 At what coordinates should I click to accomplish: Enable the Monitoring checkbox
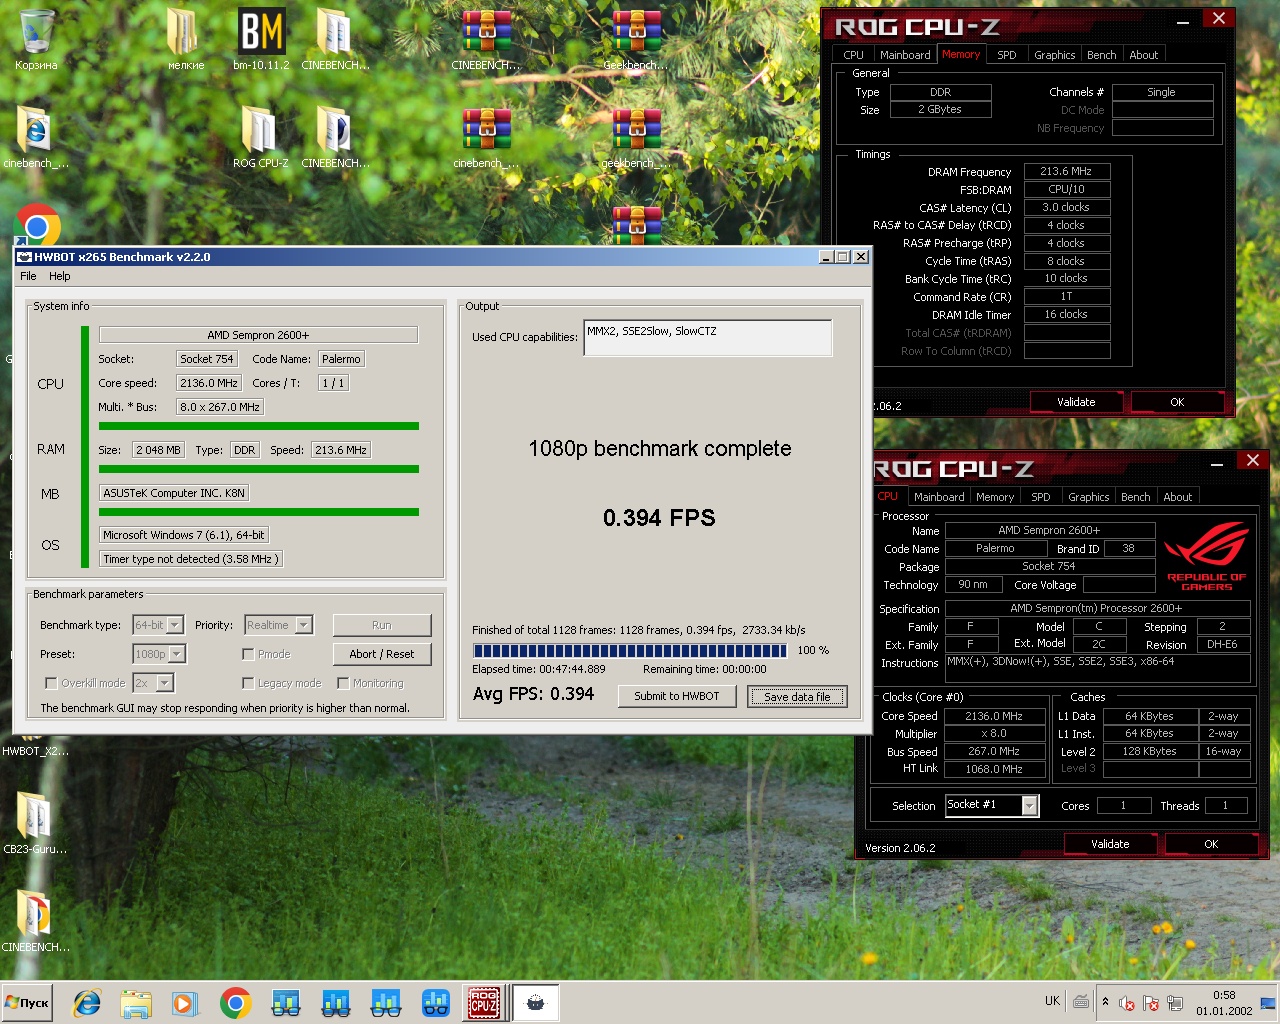click(343, 683)
